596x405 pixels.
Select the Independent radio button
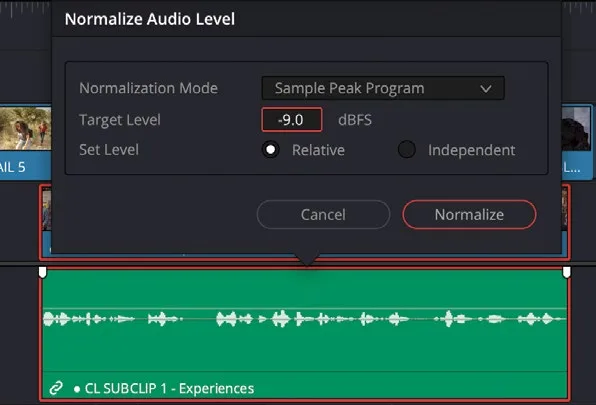(x=407, y=150)
